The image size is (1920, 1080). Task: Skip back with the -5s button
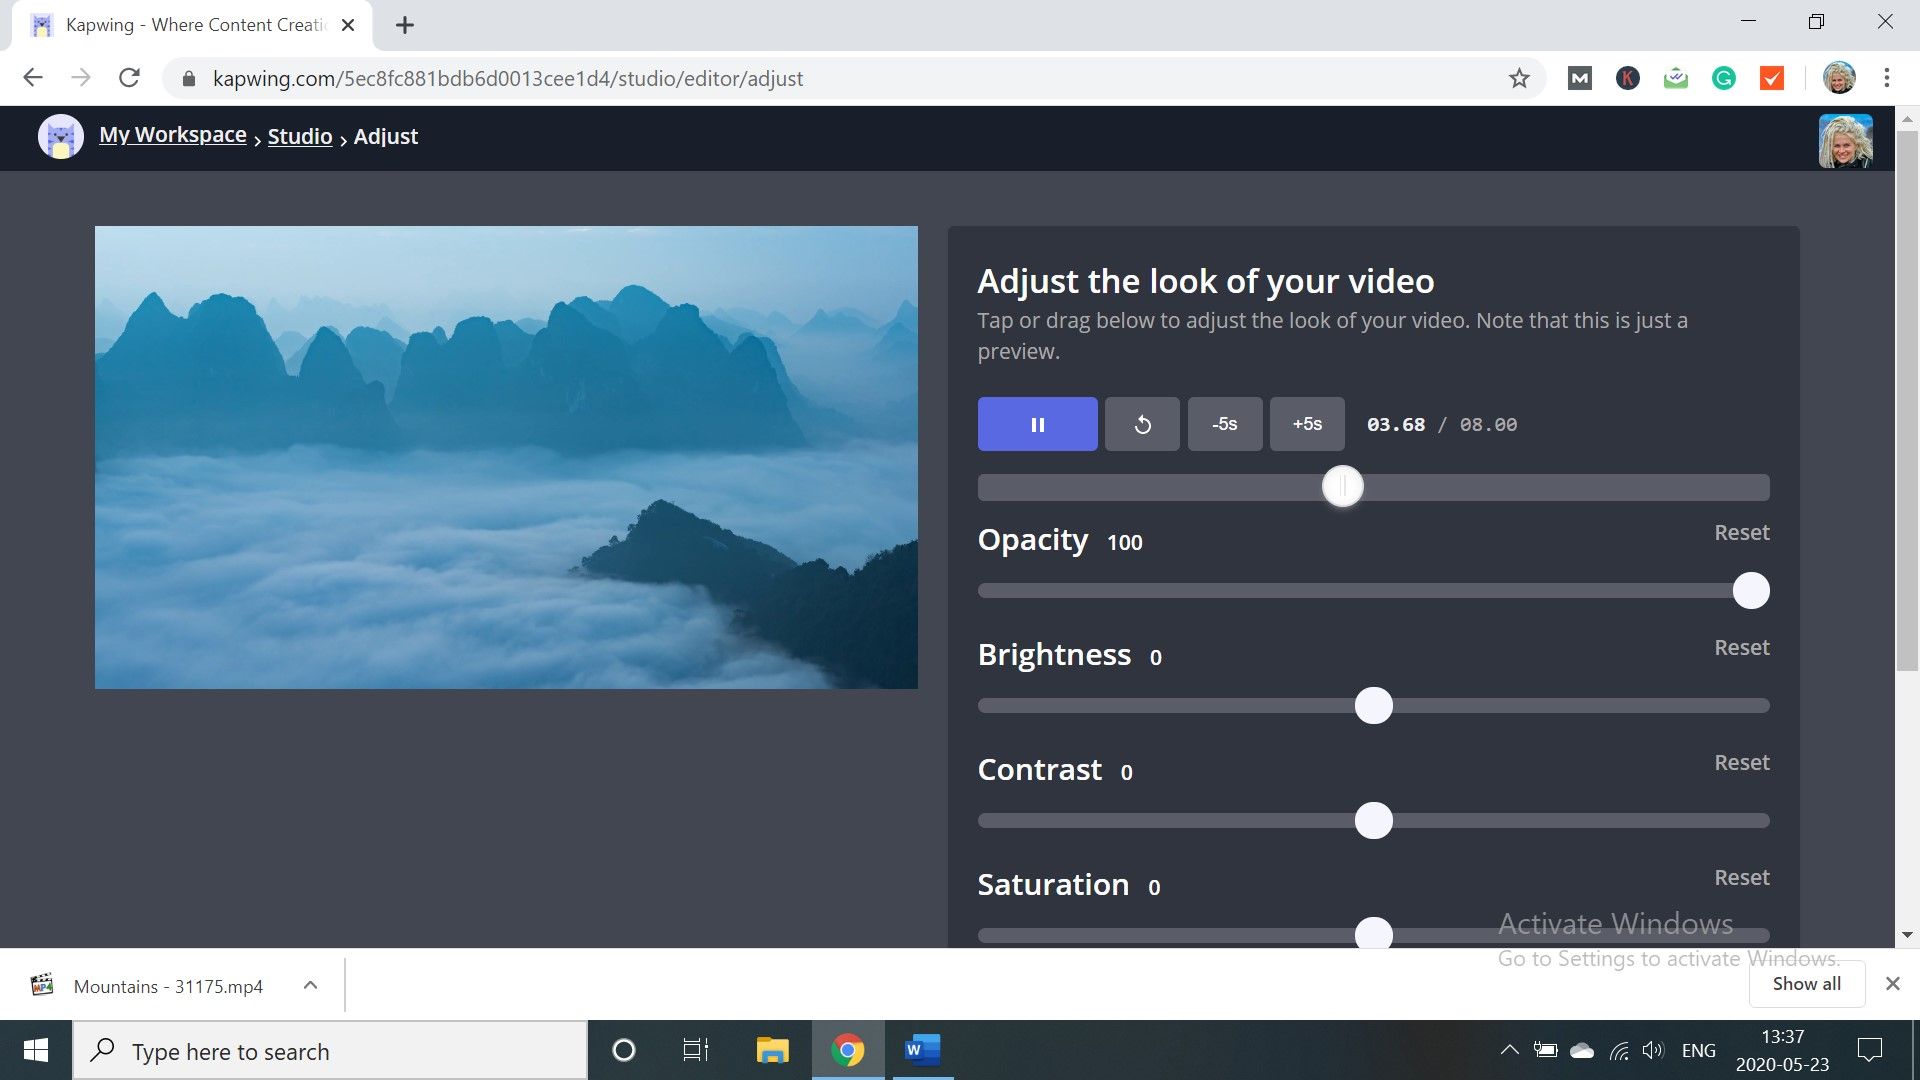point(1224,424)
